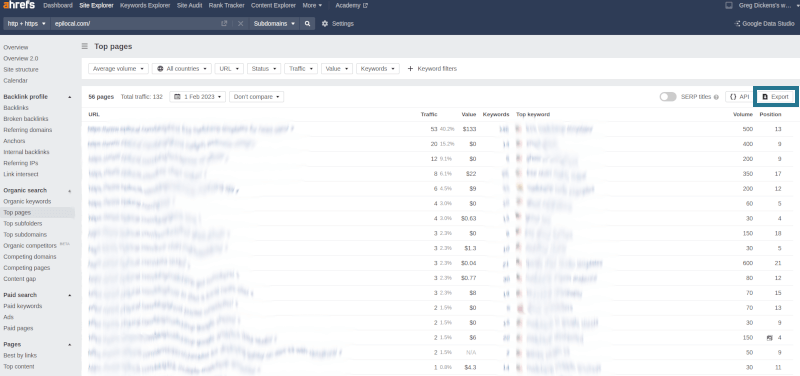Click the SERP titles help icon
The height and width of the screenshot is (376, 800).
[716, 97]
